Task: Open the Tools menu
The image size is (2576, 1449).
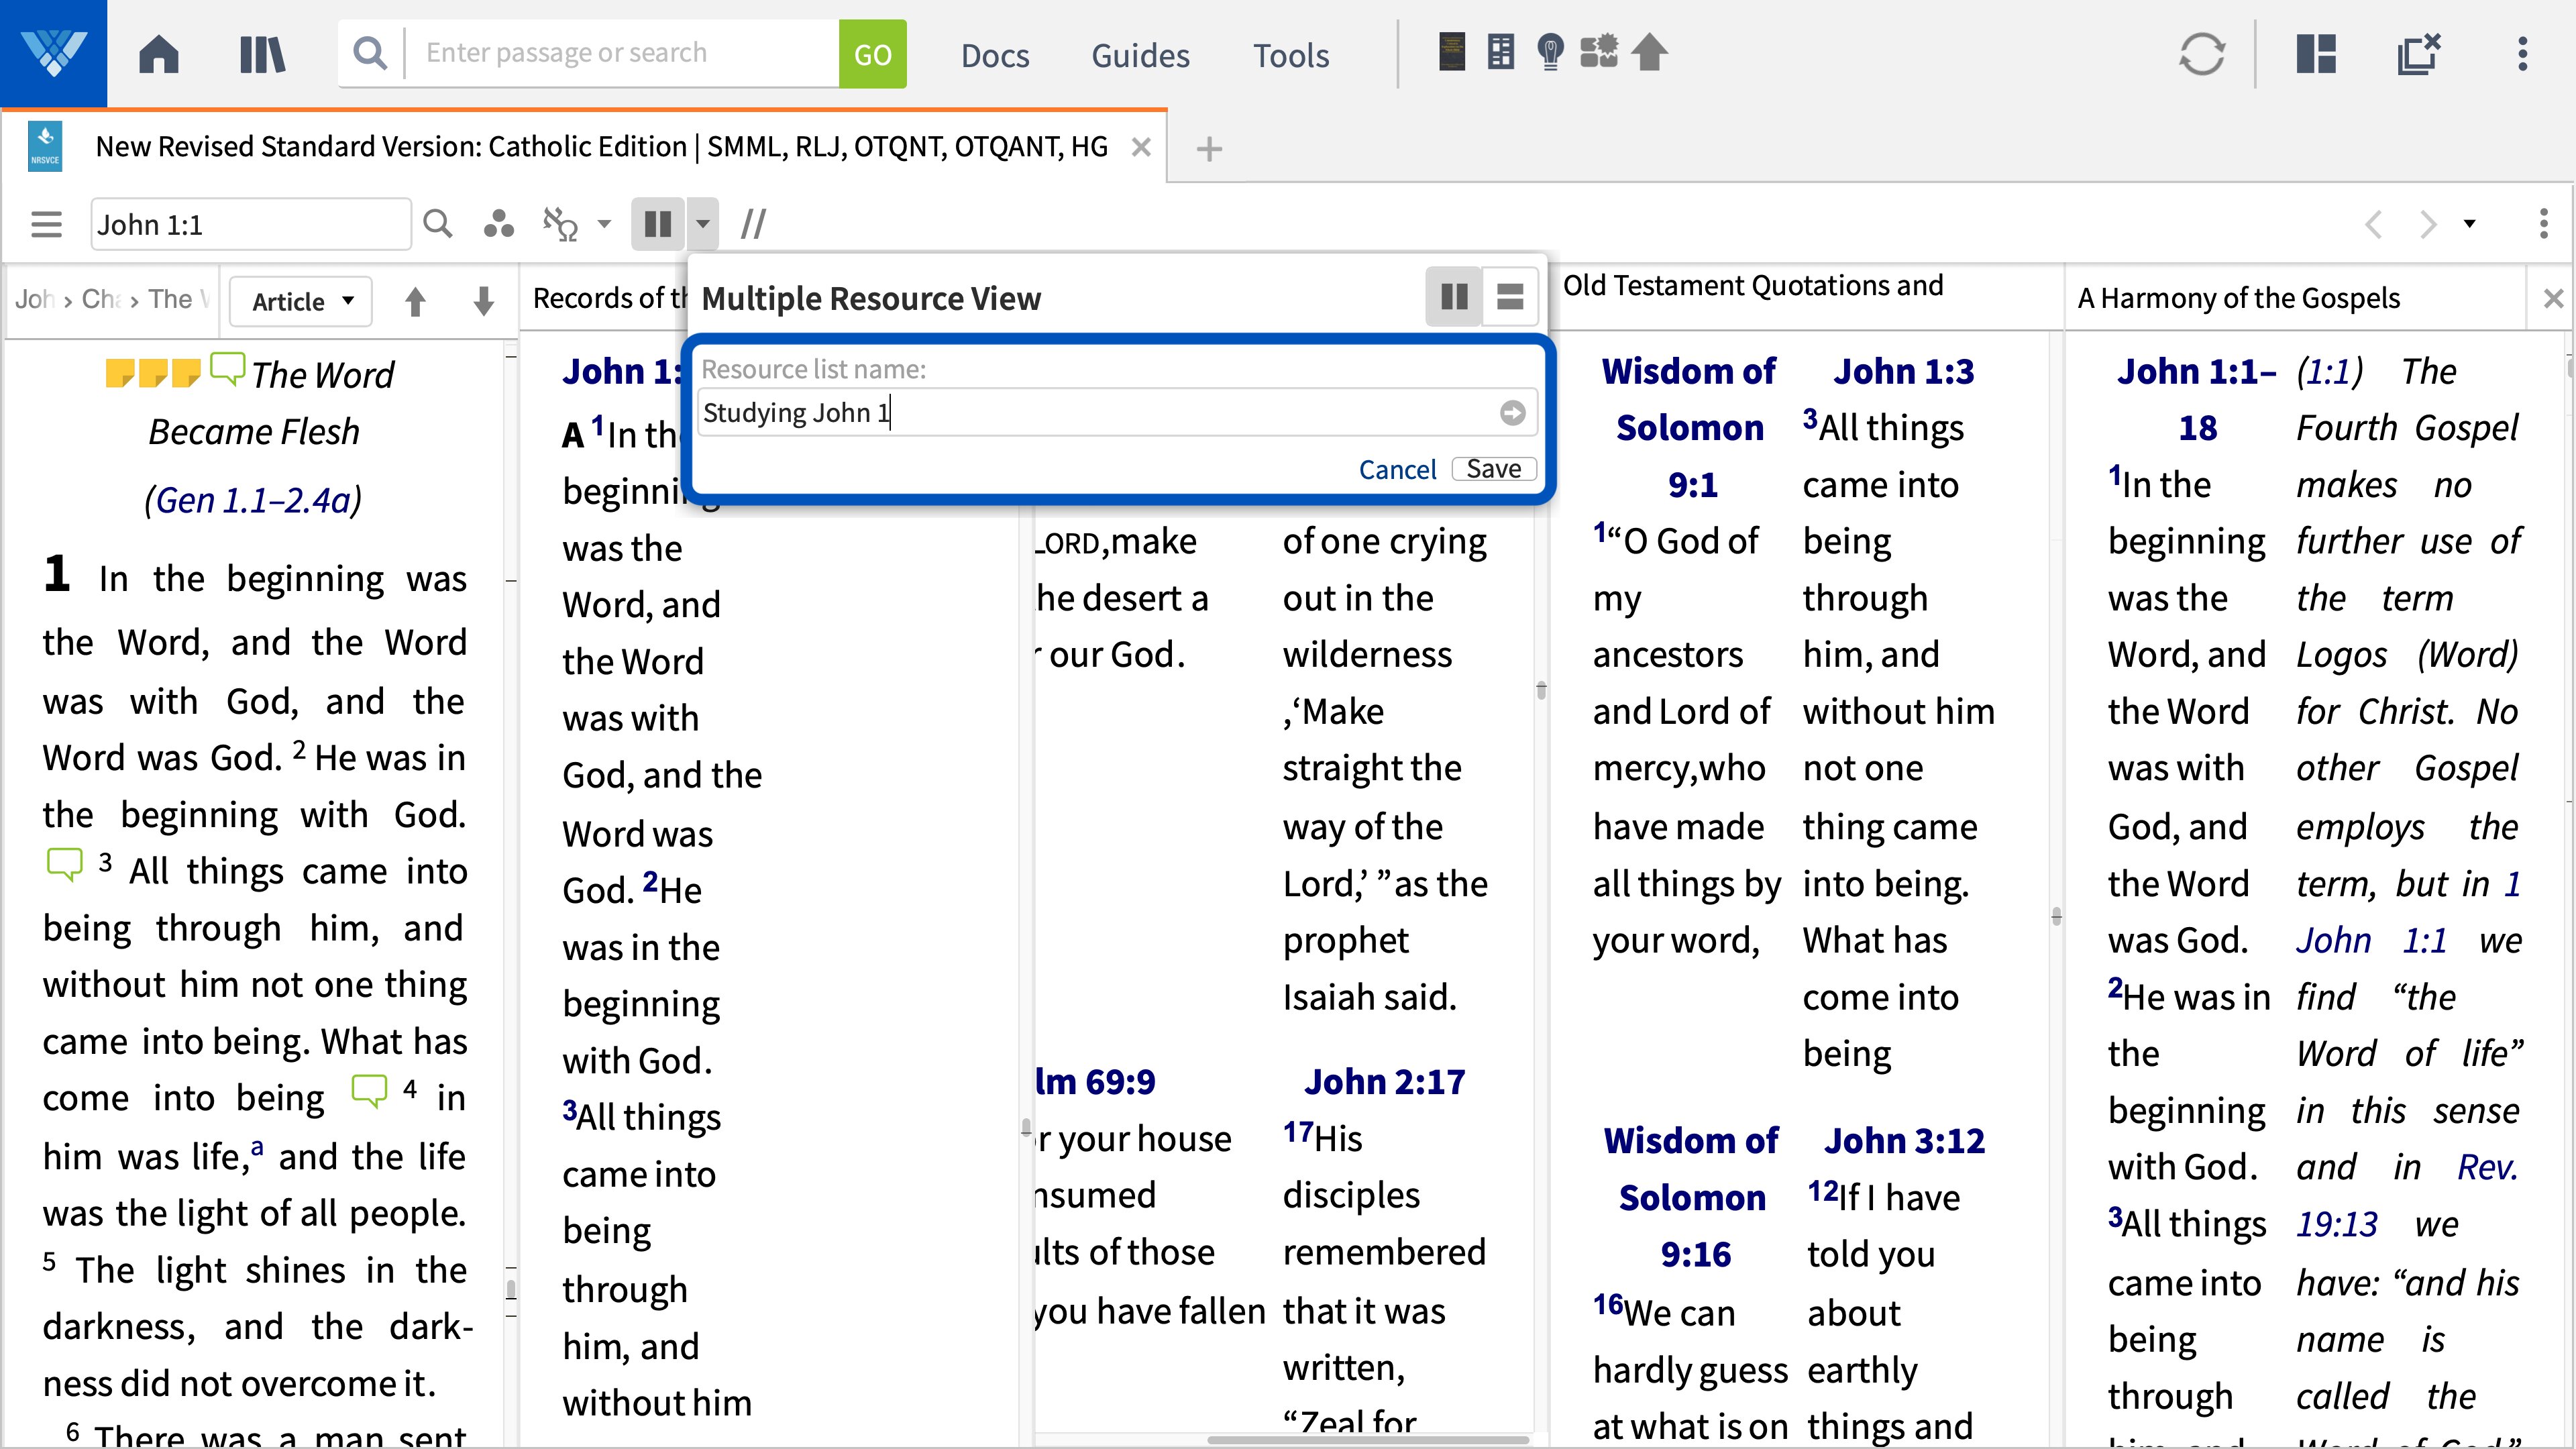Action: click(x=1291, y=55)
